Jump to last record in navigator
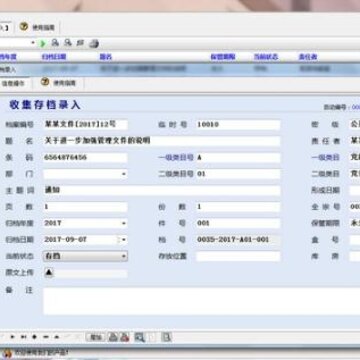Screen dimensions: 360x360 click(23, 337)
